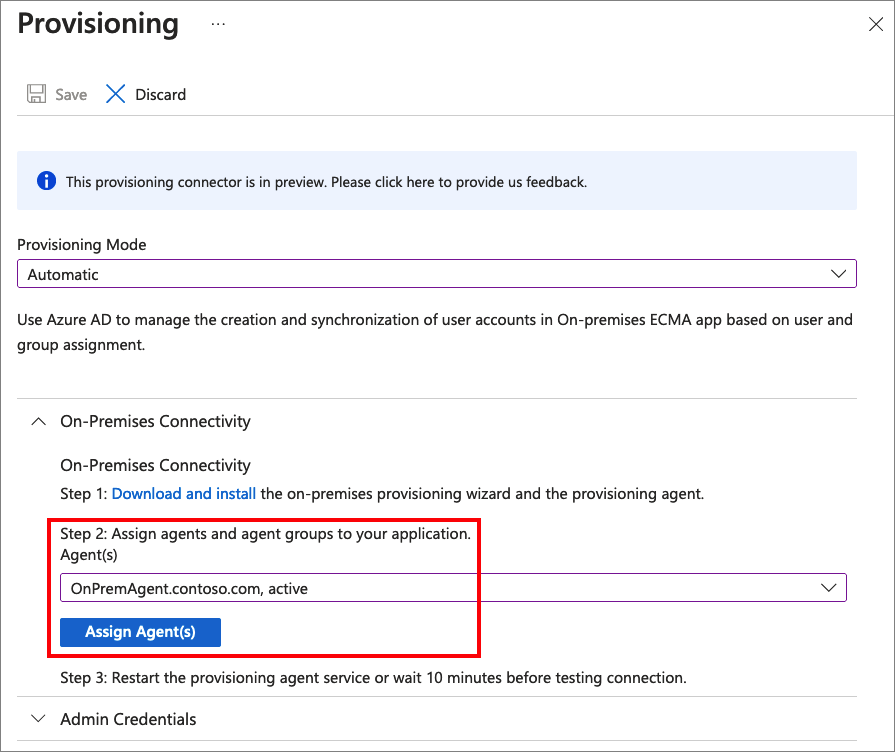Screen dimensions: 895x752
Task: Click the Provisioning Mode dropdown arrow
Action: point(838,274)
